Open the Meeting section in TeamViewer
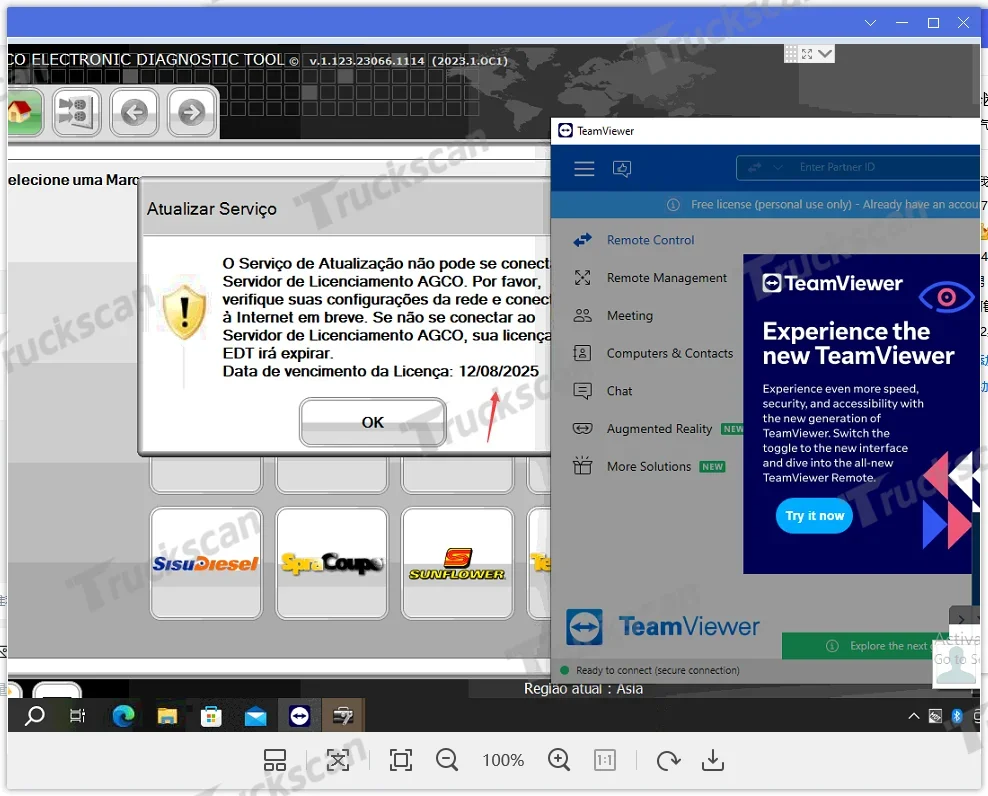 [629, 316]
